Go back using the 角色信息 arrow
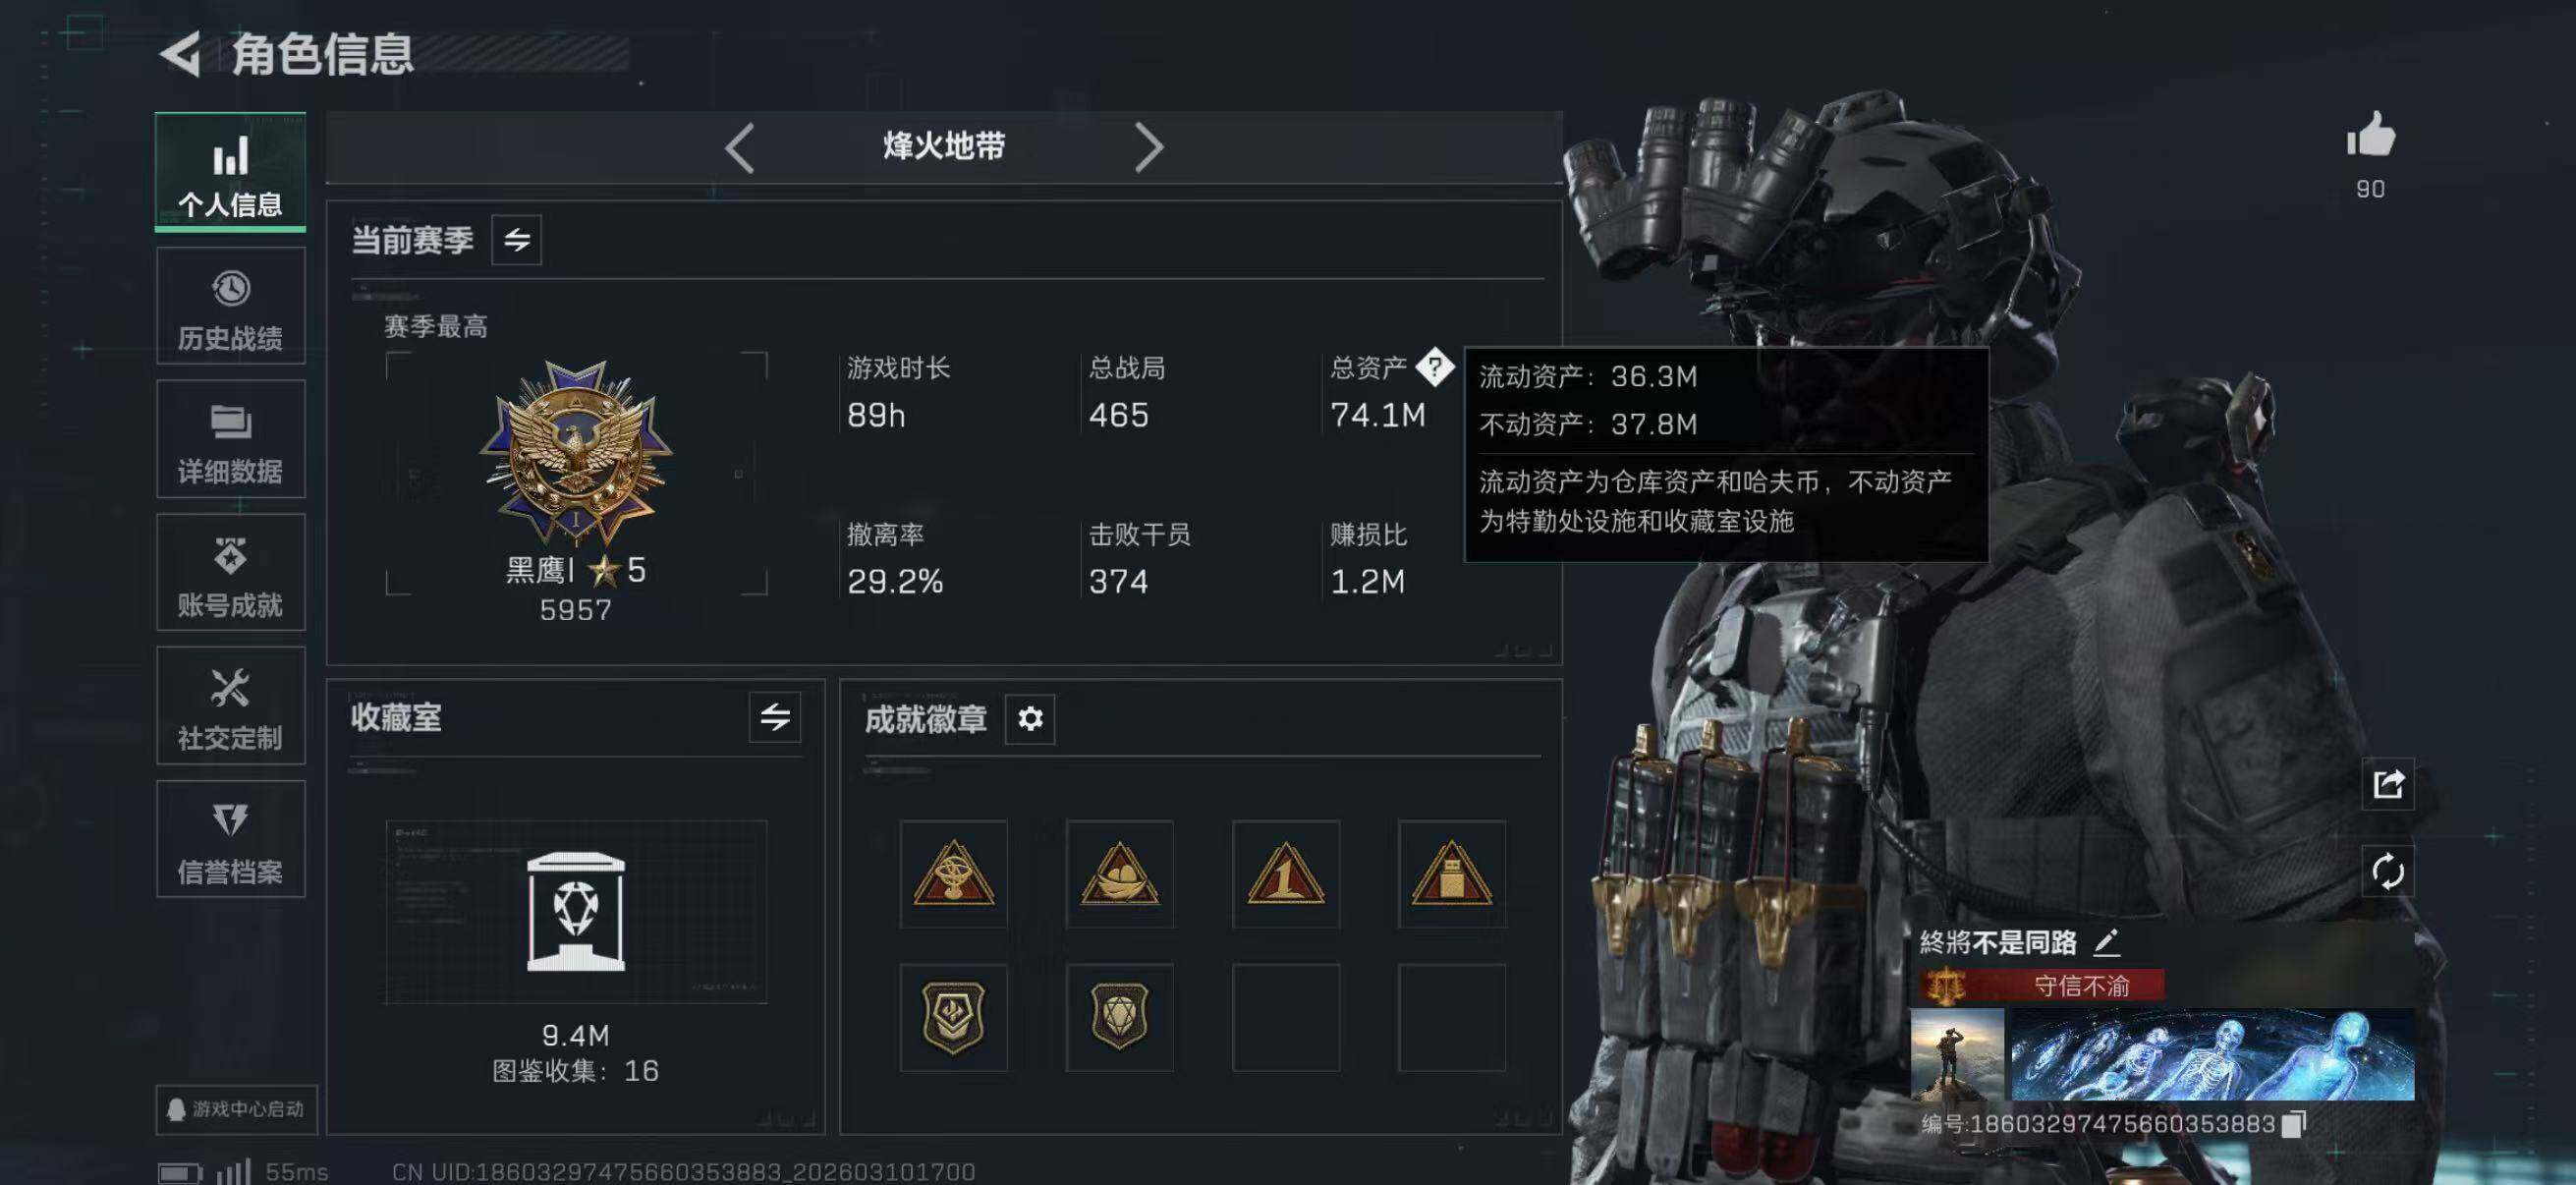Image resolution: width=2576 pixels, height=1185 pixels. pyautogui.click(x=181, y=54)
